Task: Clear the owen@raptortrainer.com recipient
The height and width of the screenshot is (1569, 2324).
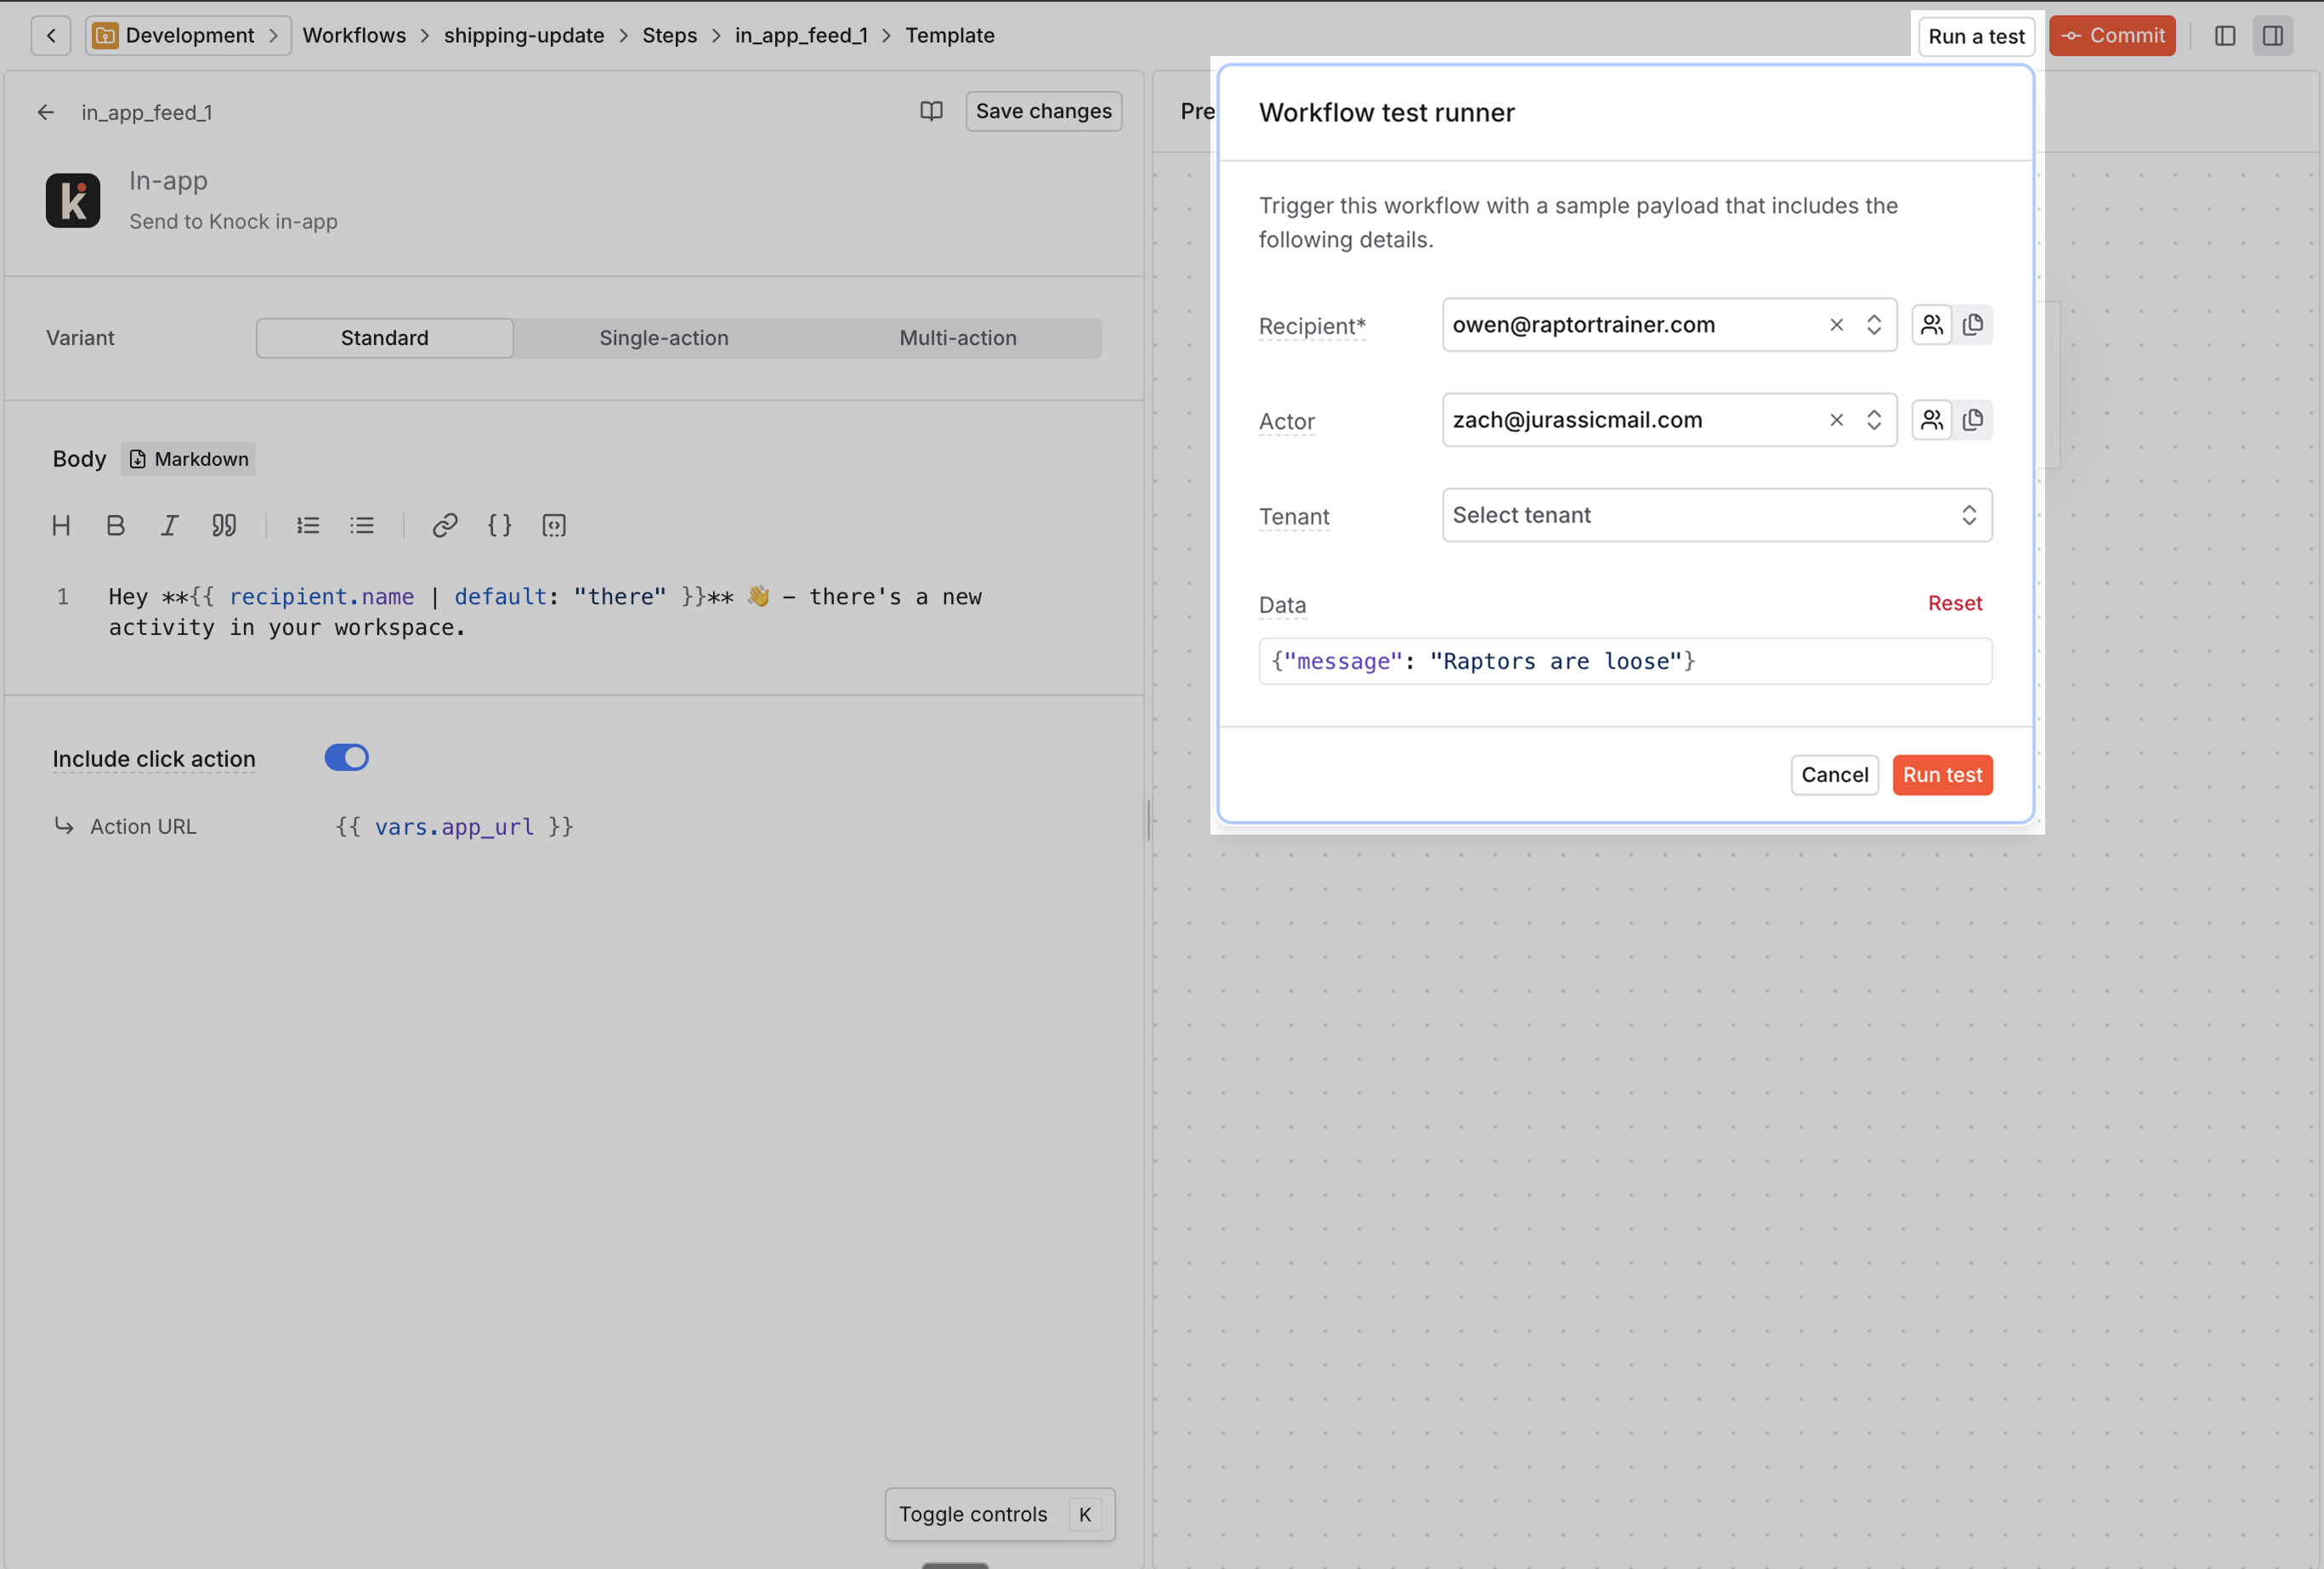Action: 1836,325
